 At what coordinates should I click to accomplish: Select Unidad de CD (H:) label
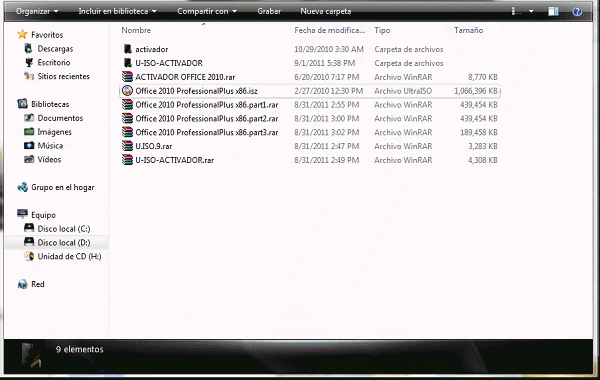69,256
